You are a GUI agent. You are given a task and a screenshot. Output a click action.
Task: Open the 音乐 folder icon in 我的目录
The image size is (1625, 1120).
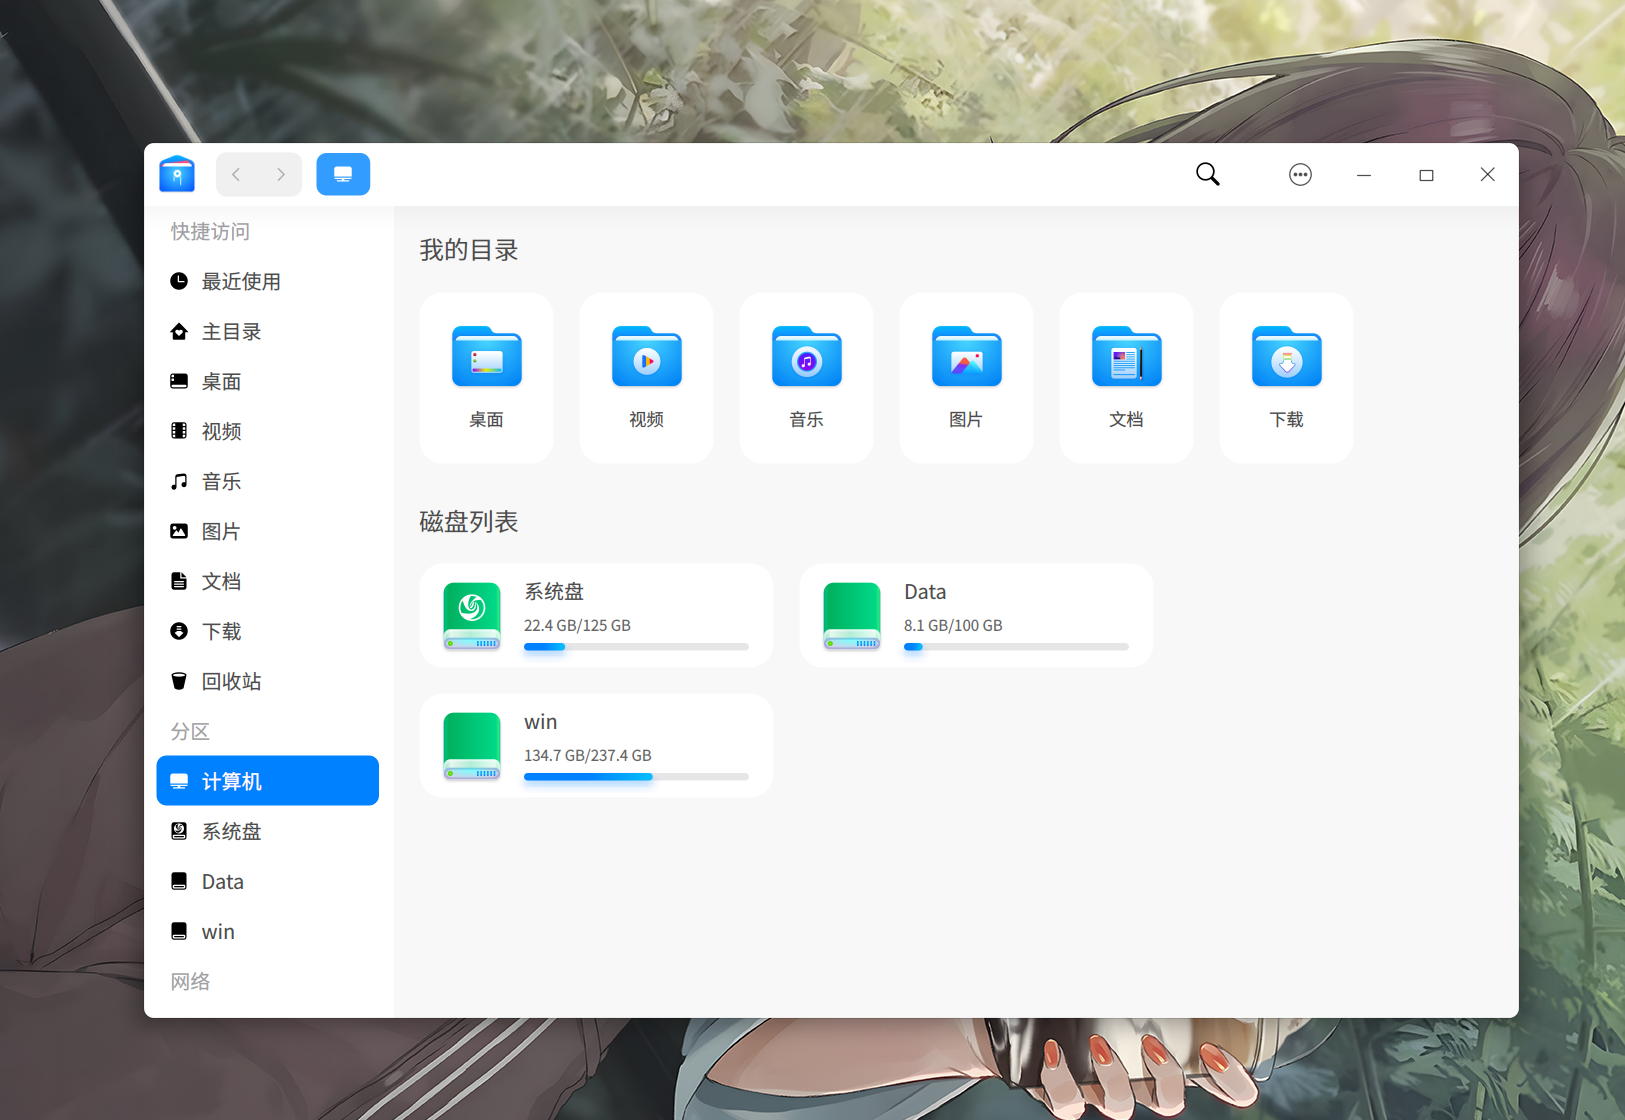pos(807,356)
